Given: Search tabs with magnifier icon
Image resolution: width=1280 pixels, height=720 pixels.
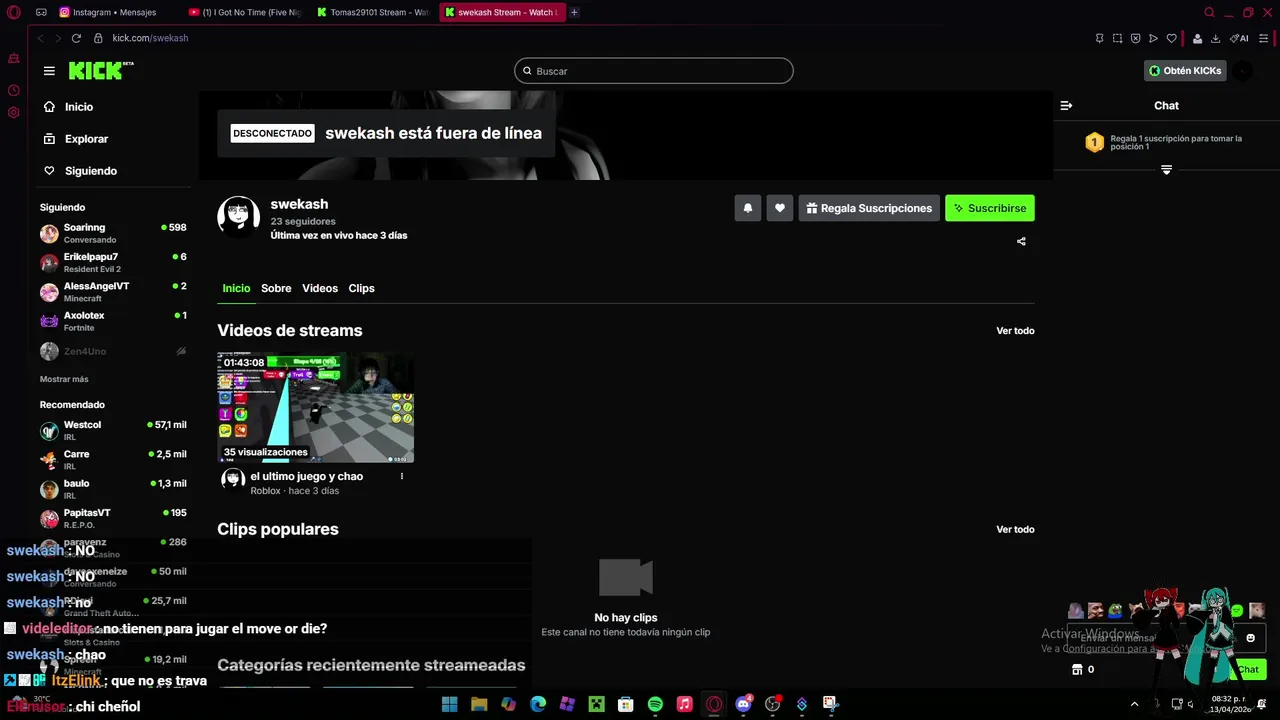Looking at the screenshot, I should pyautogui.click(x=1209, y=12).
